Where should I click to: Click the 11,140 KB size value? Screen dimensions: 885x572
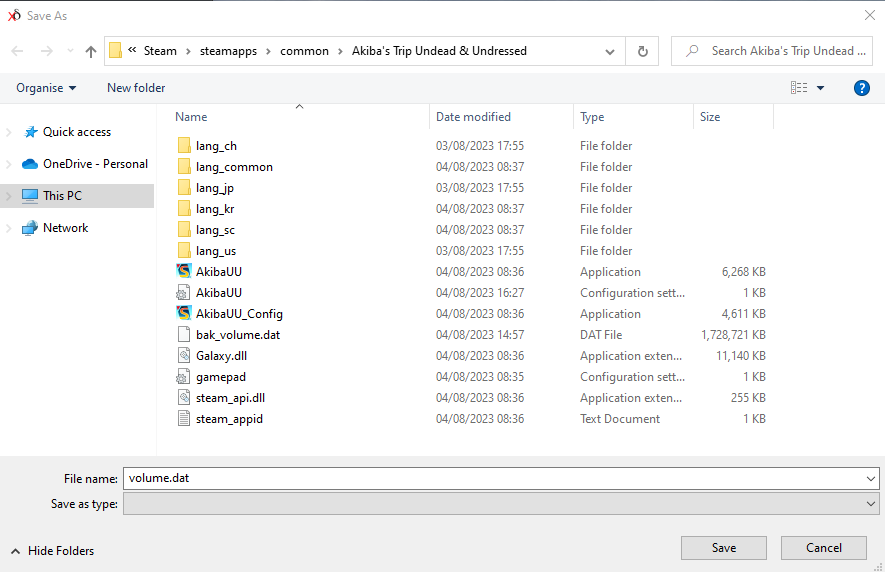[741, 356]
